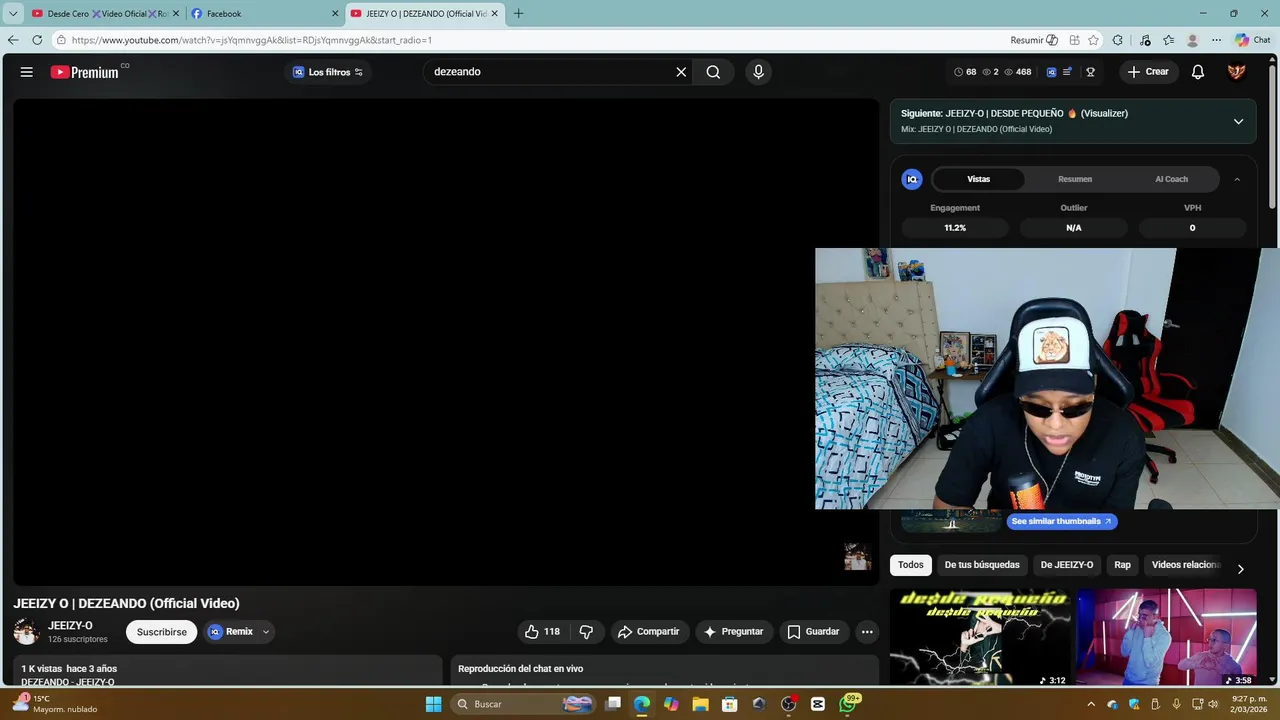
Task: Click the Windows taskbar Buscar search box
Action: [x=522, y=704]
